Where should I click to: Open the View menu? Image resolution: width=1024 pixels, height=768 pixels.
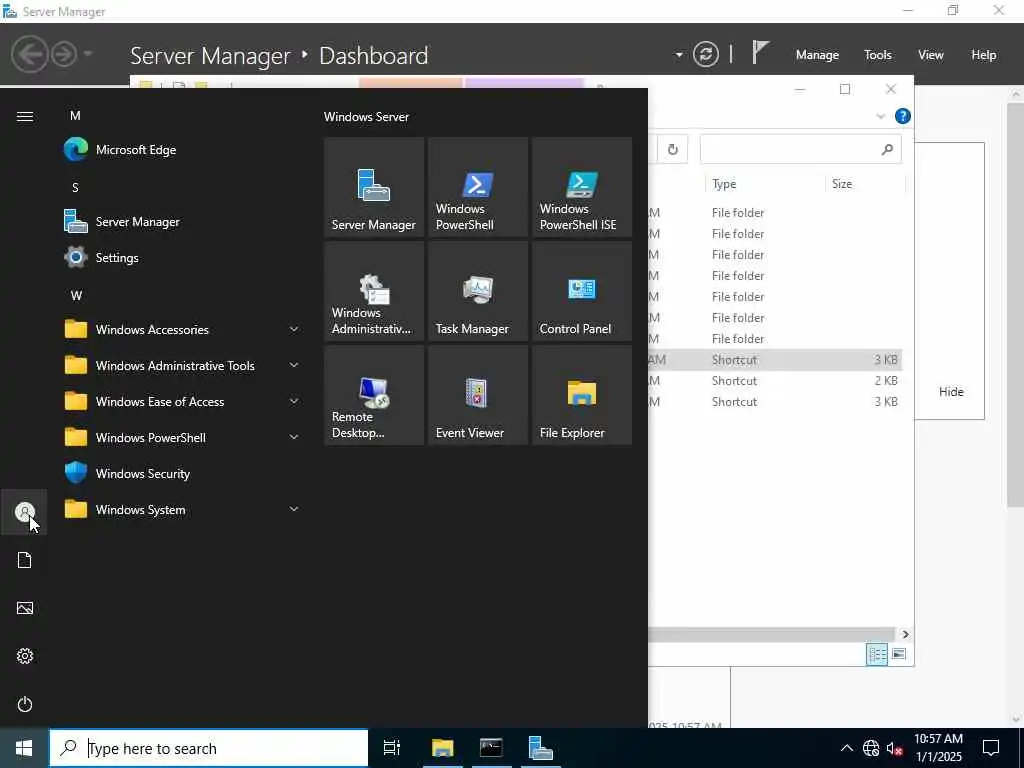930,55
